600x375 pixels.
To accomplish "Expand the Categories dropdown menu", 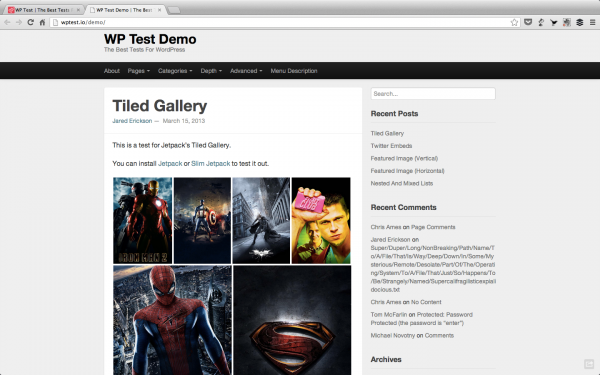I will tap(175, 71).
